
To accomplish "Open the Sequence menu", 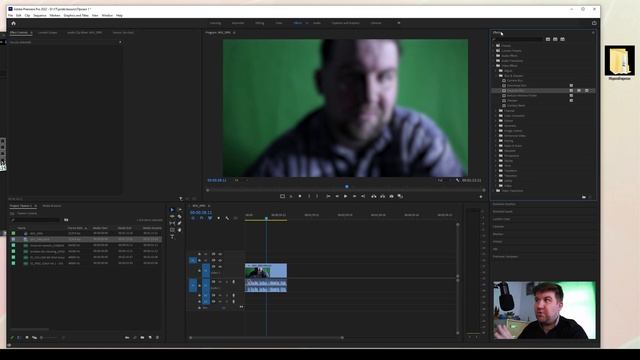I will [40, 16].
